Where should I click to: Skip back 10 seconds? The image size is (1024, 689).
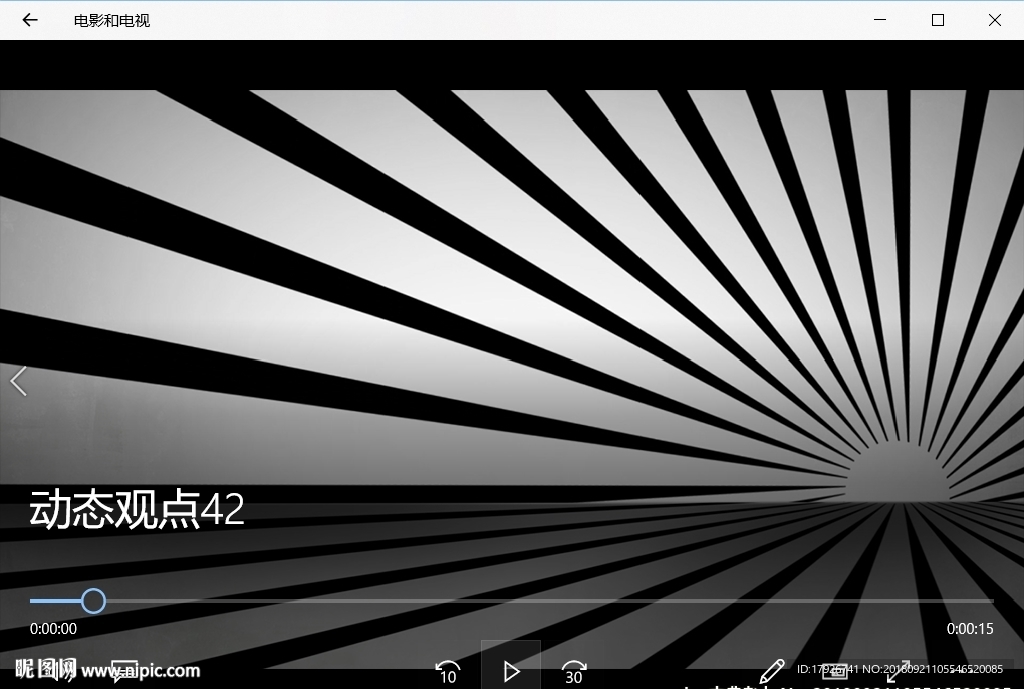(x=448, y=671)
